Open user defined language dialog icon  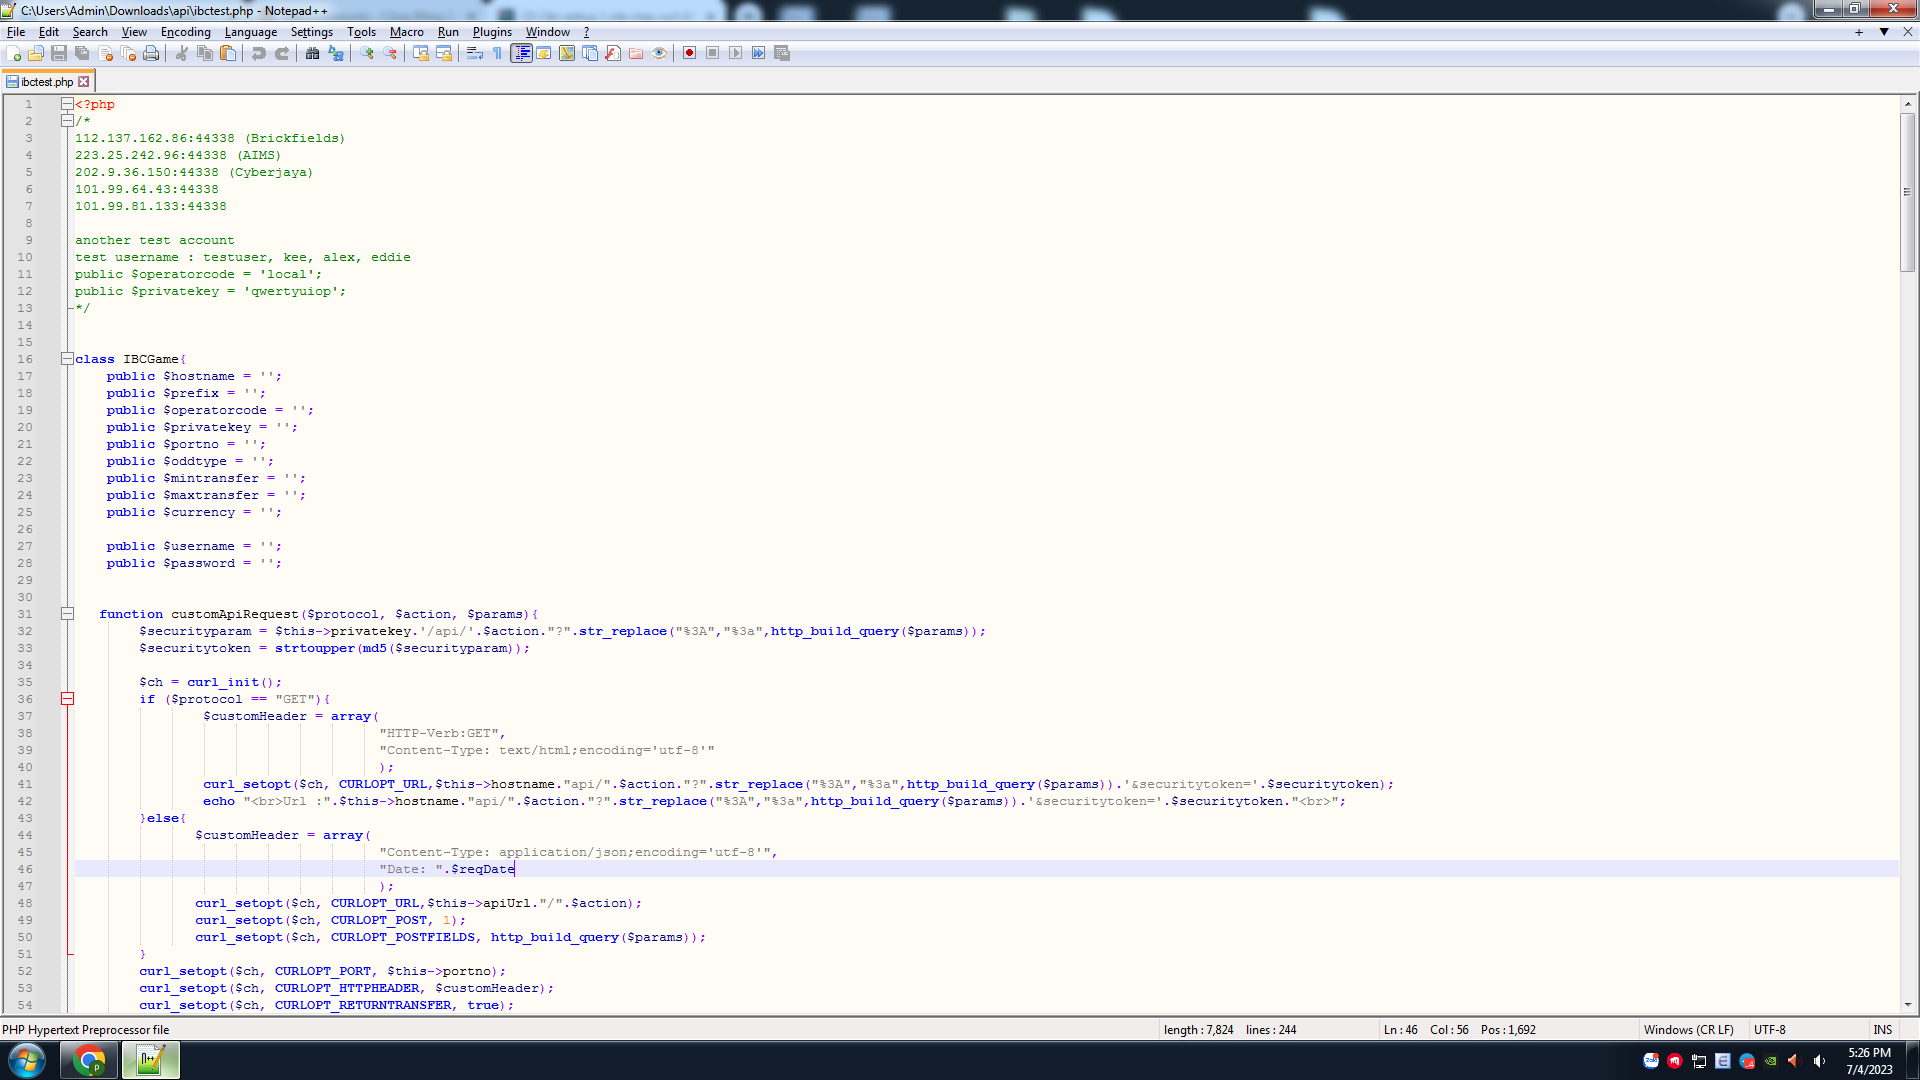544,53
